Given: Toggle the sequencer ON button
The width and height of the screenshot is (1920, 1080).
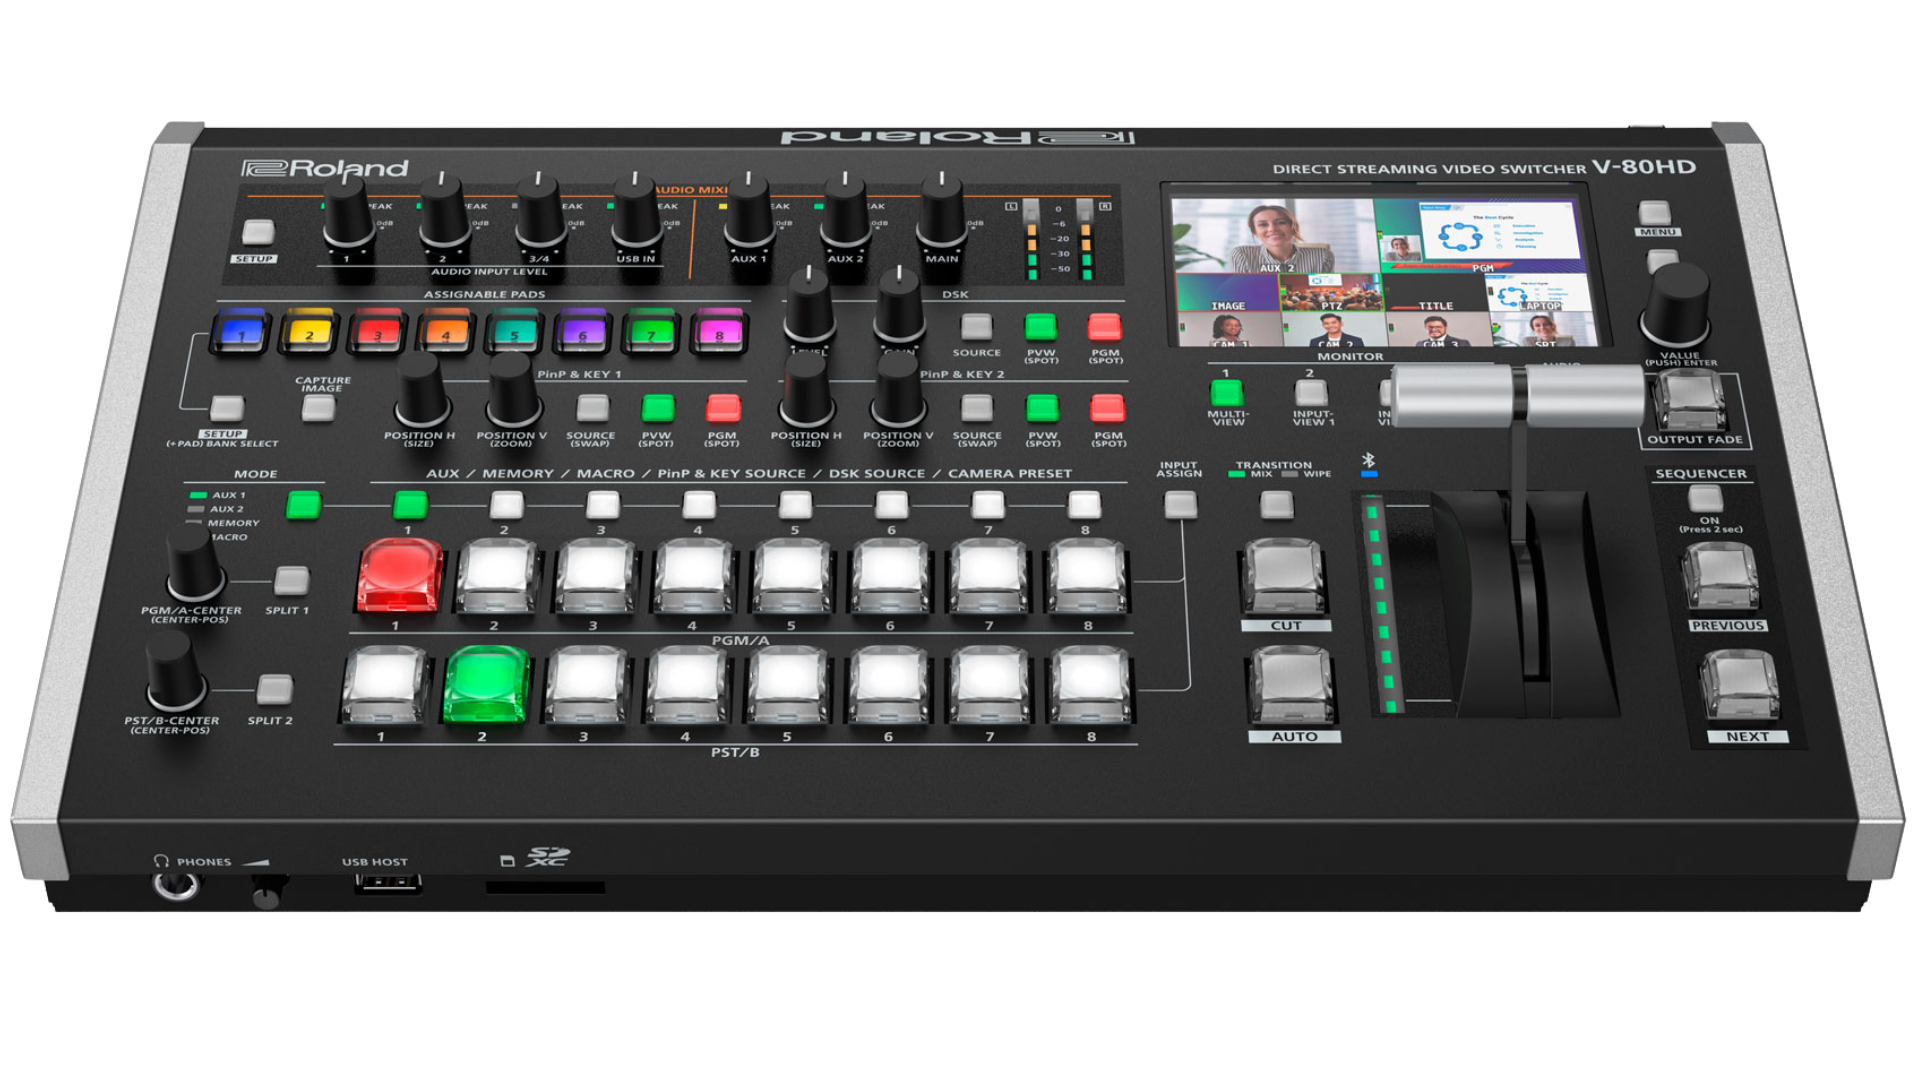Looking at the screenshot, I should [x=1704, y=497].
